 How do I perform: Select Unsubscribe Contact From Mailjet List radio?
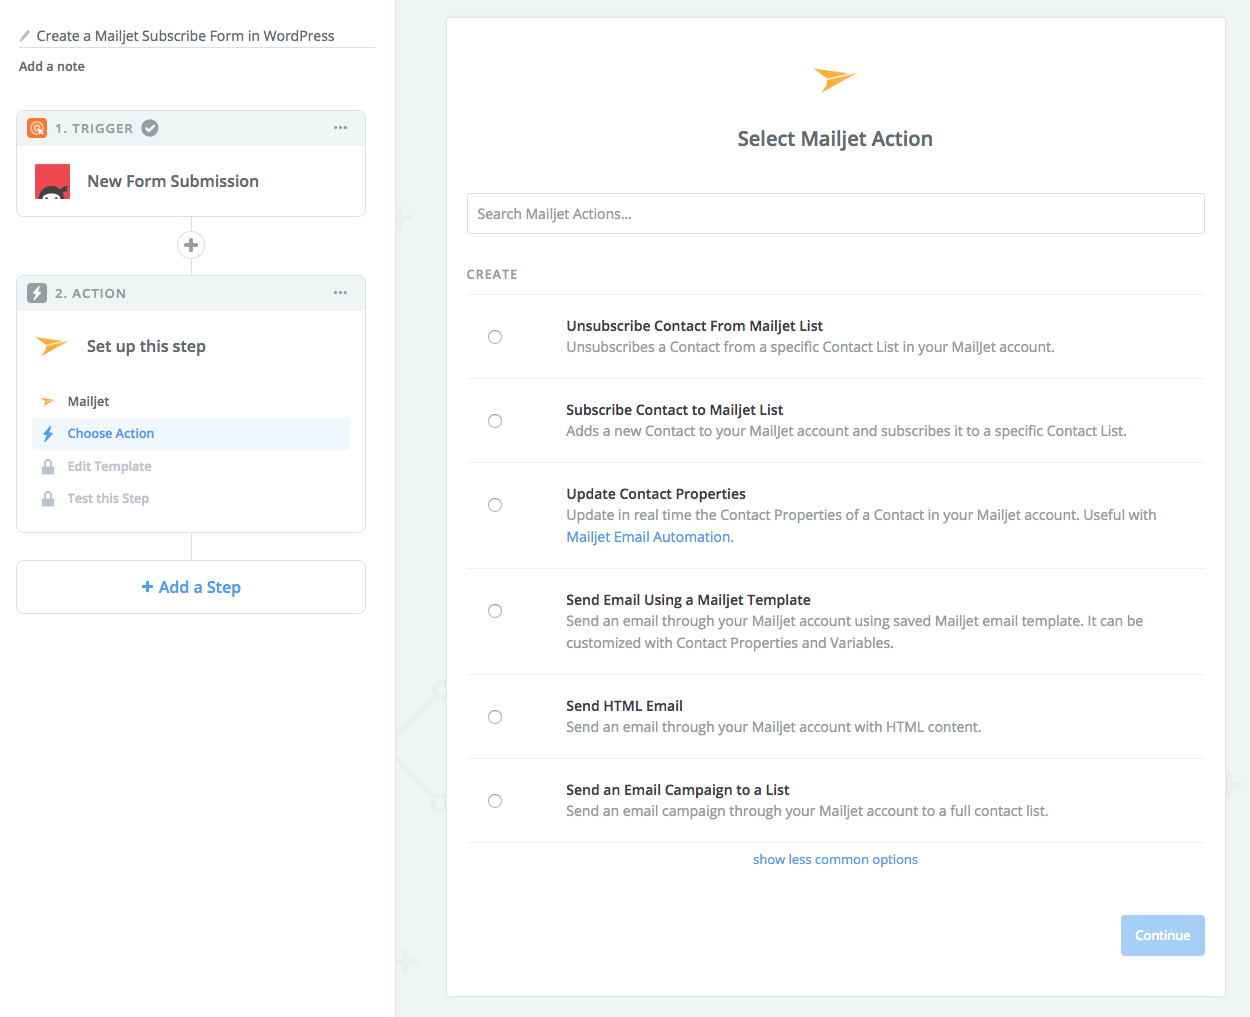click(495, 337)
